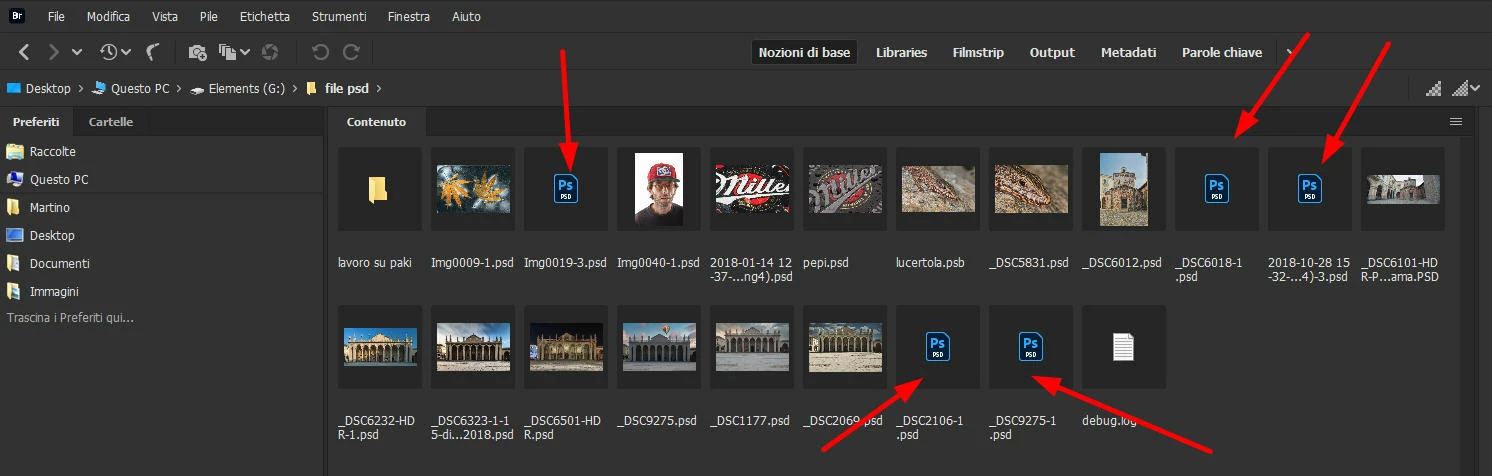Select the pepi.psd thumbnail
The height and width of the screenshot is (476, 1492).
pyautogui.click(x=845, y=189)
